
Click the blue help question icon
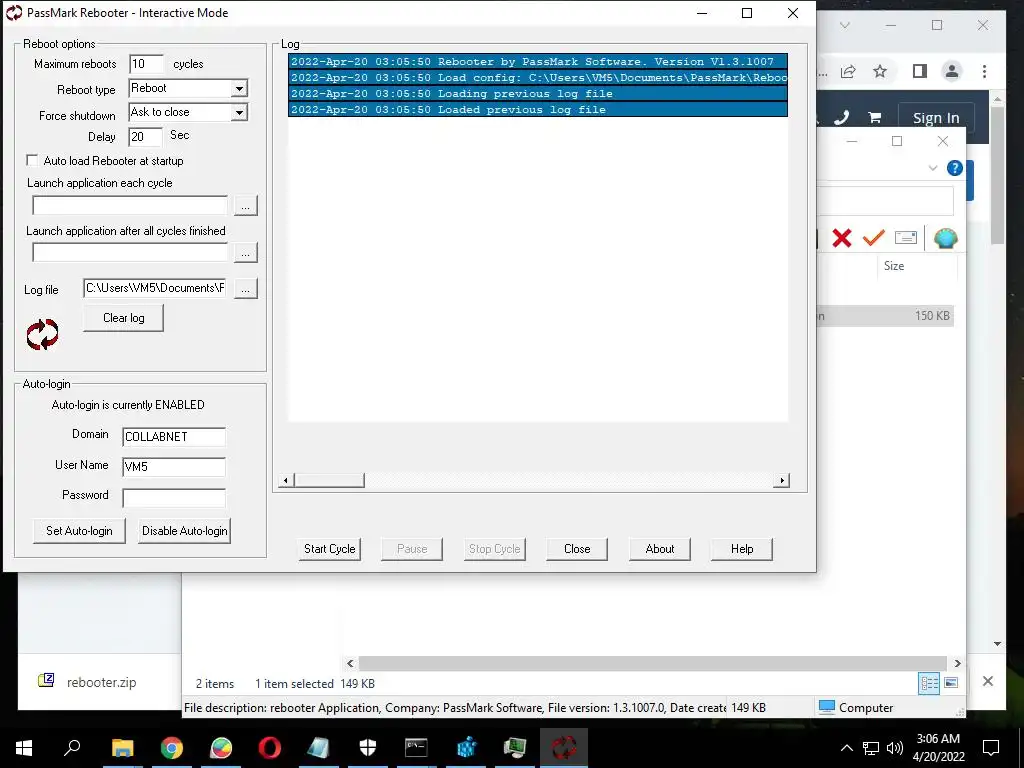(954, 168)
